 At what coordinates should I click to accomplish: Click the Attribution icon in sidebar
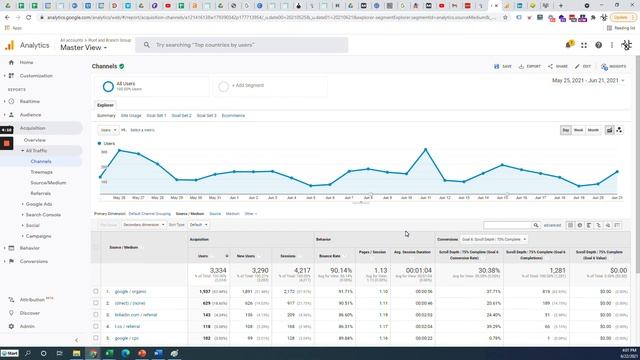(11, 300)
